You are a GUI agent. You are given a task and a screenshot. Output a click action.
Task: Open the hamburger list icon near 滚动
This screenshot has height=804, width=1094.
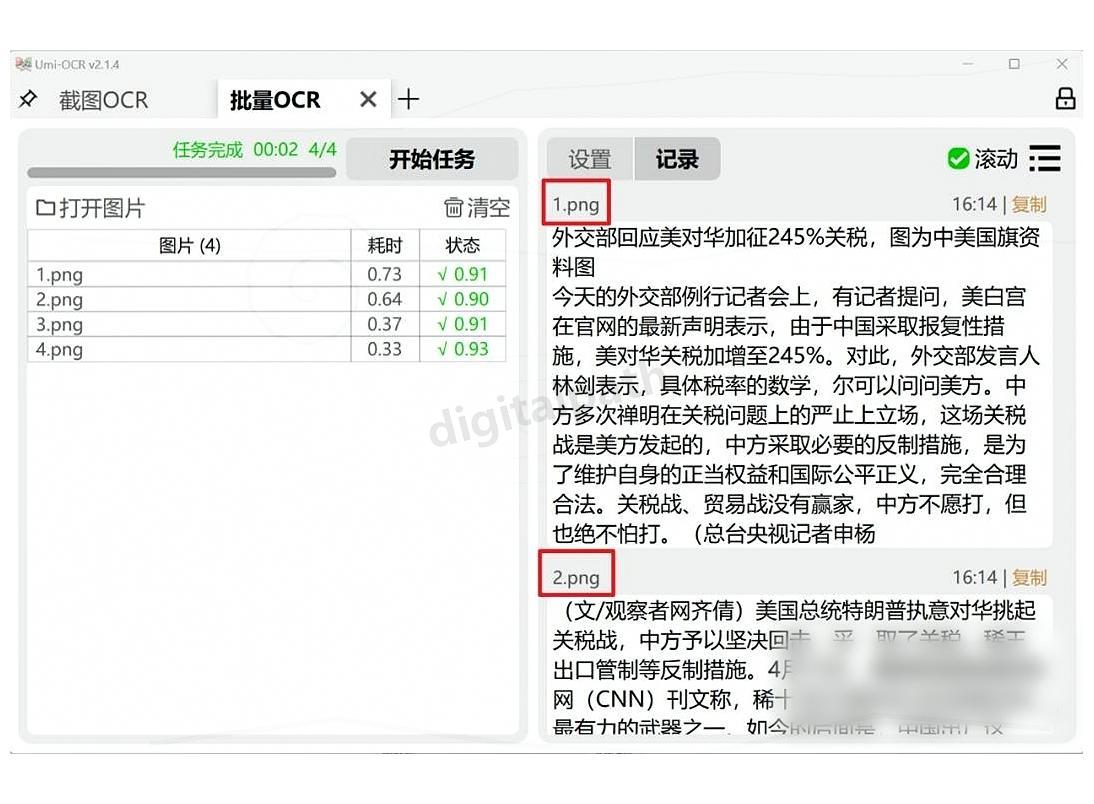coord(1045,158)
